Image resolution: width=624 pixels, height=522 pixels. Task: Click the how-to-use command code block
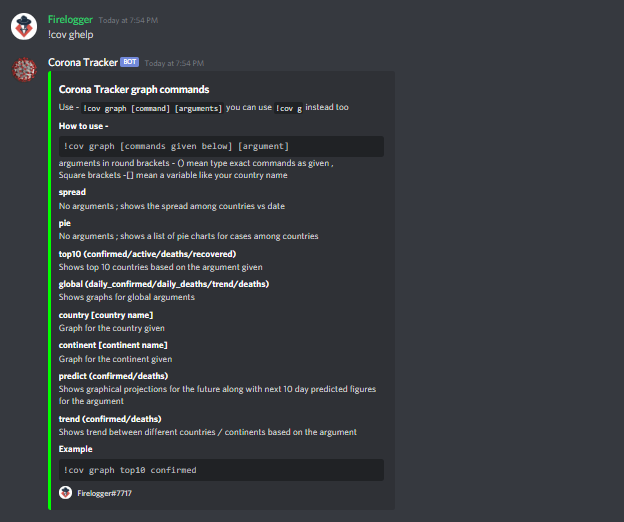[x=221, y=146]
